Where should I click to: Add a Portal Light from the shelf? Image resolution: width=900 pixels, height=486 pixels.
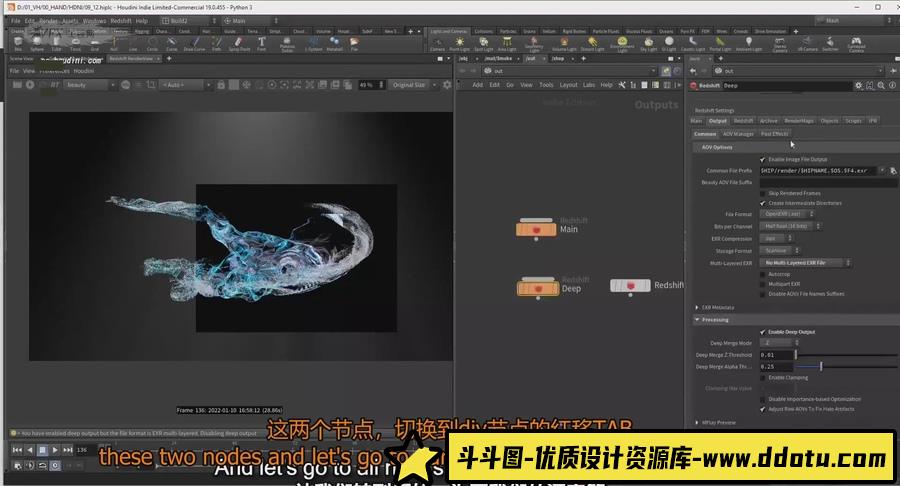[720, 44]
